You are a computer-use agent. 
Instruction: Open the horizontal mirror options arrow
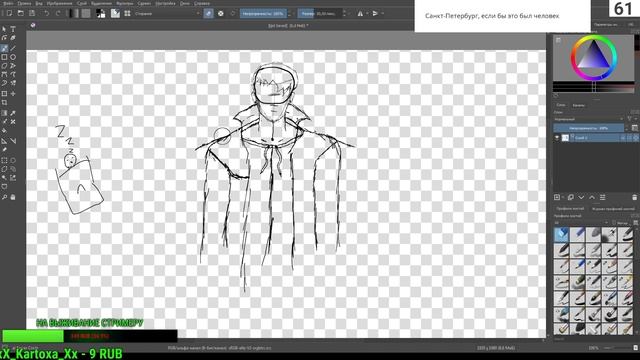367,13
